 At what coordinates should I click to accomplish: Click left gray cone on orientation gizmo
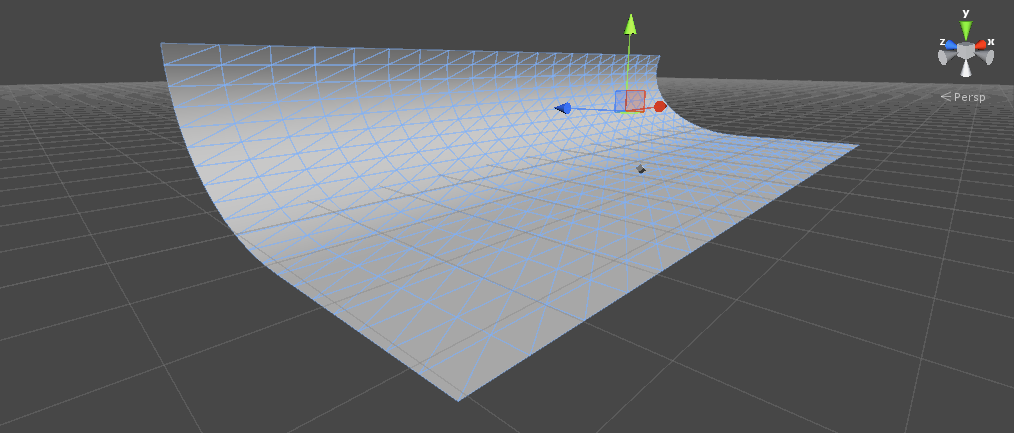tap(945, 58)
